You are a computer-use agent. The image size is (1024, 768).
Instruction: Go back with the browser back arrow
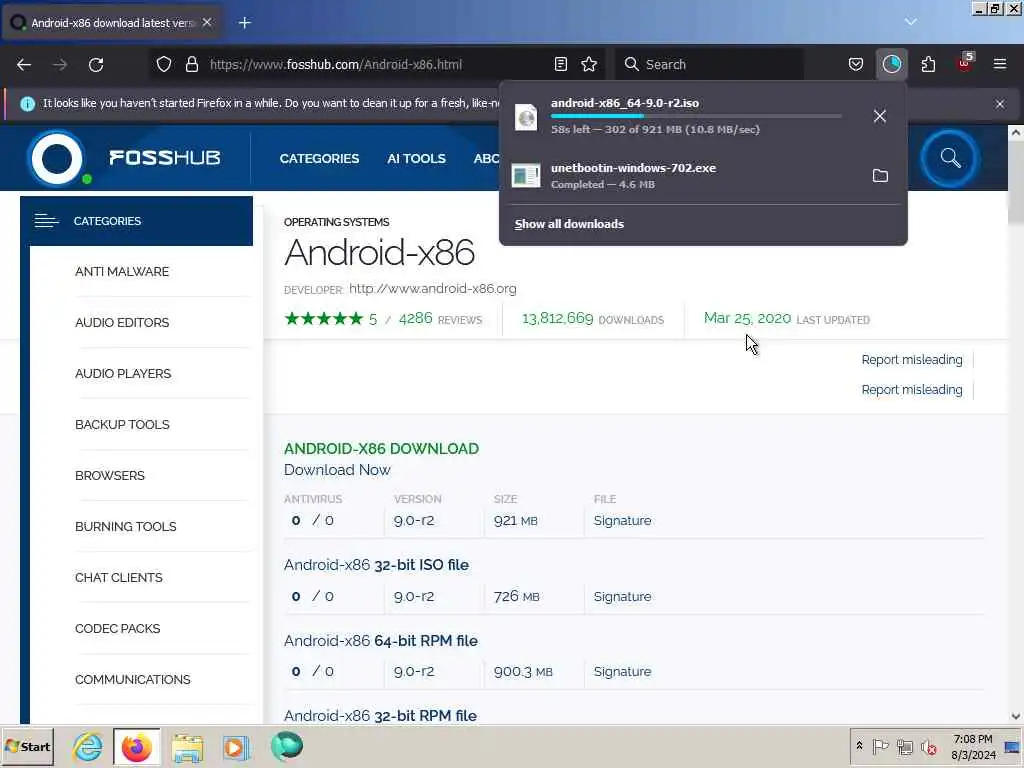click(24, 65)
